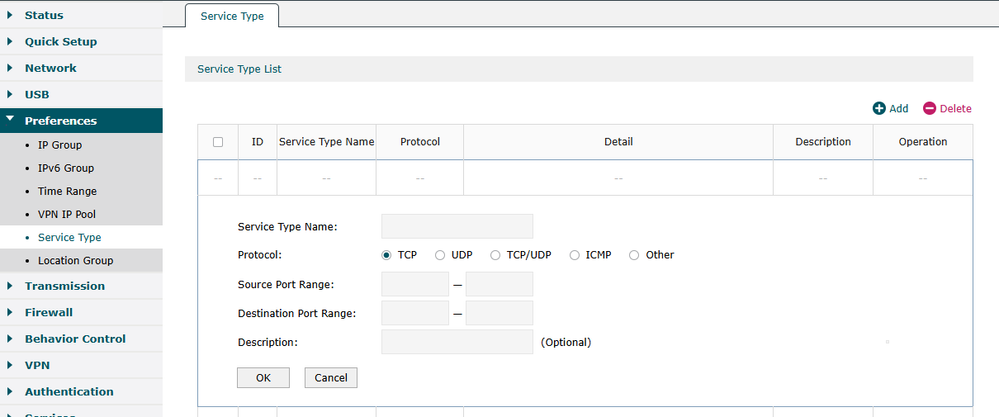
Task: Tick the select-all checkbox in table header
Action: 218,142
